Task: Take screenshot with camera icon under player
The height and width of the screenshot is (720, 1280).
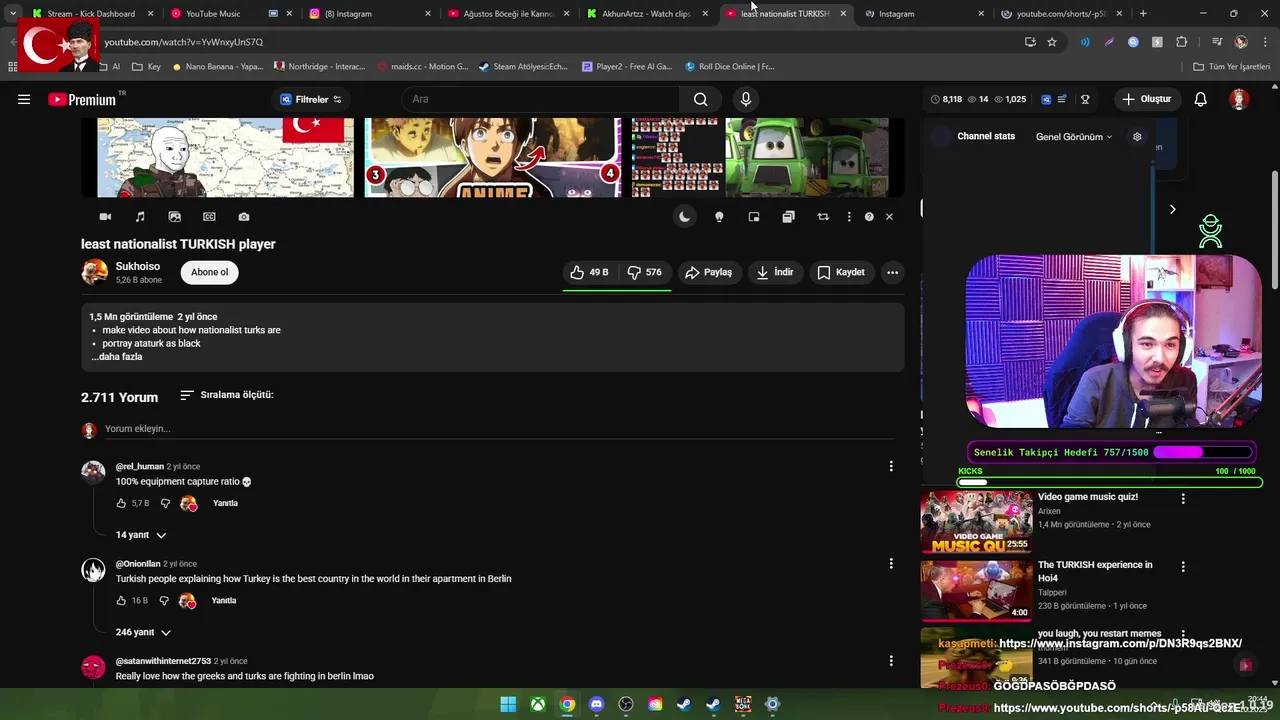Action: (x=244, y=217)
